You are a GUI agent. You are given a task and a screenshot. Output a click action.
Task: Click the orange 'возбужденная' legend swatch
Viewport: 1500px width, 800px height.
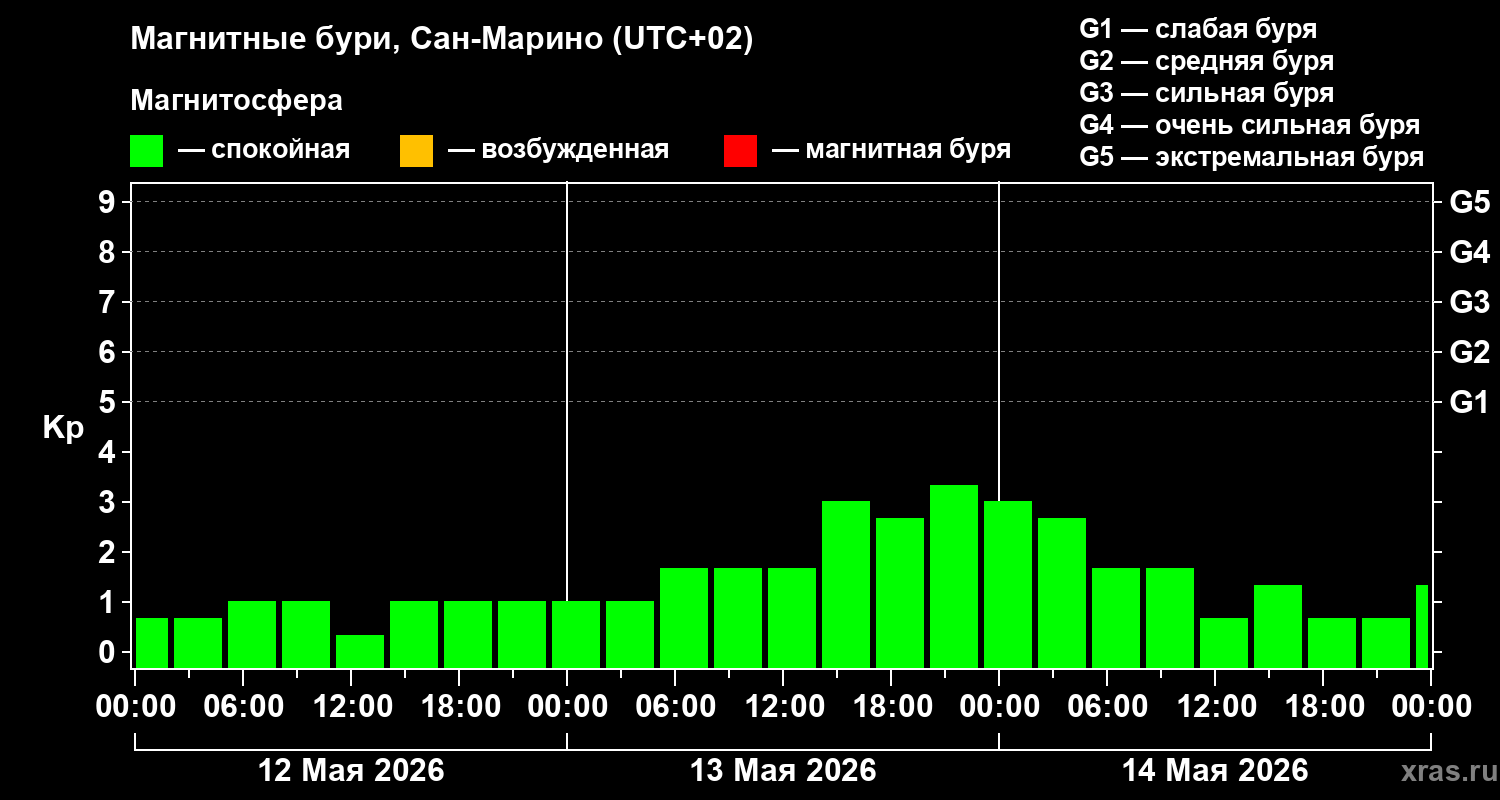tap(416, 151)
